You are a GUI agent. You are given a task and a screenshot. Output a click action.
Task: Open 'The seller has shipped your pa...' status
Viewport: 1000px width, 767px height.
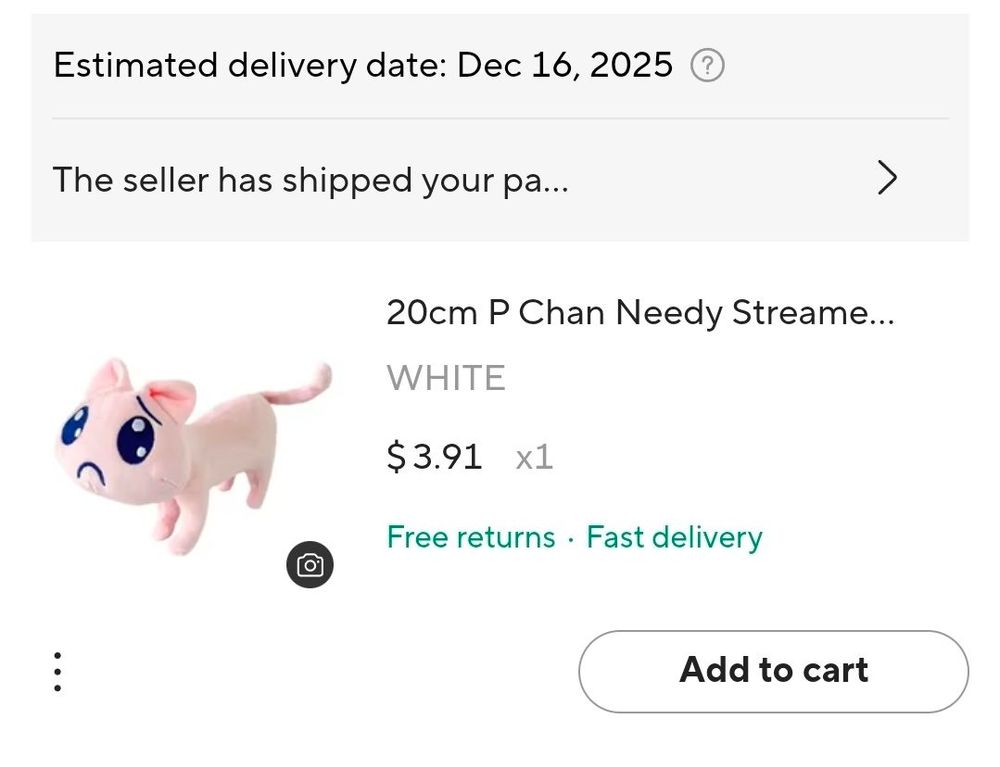tap(310, 180)
